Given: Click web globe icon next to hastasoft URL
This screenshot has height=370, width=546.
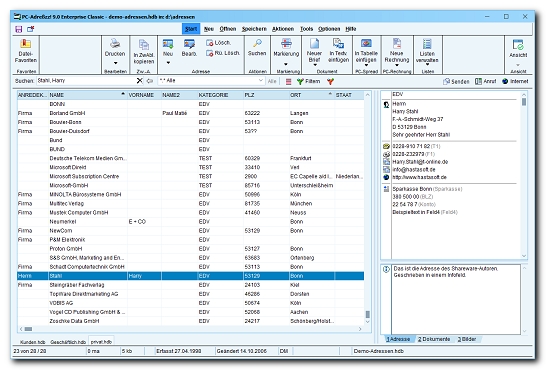Looking at the screenshot, I should tap(386, 177).
